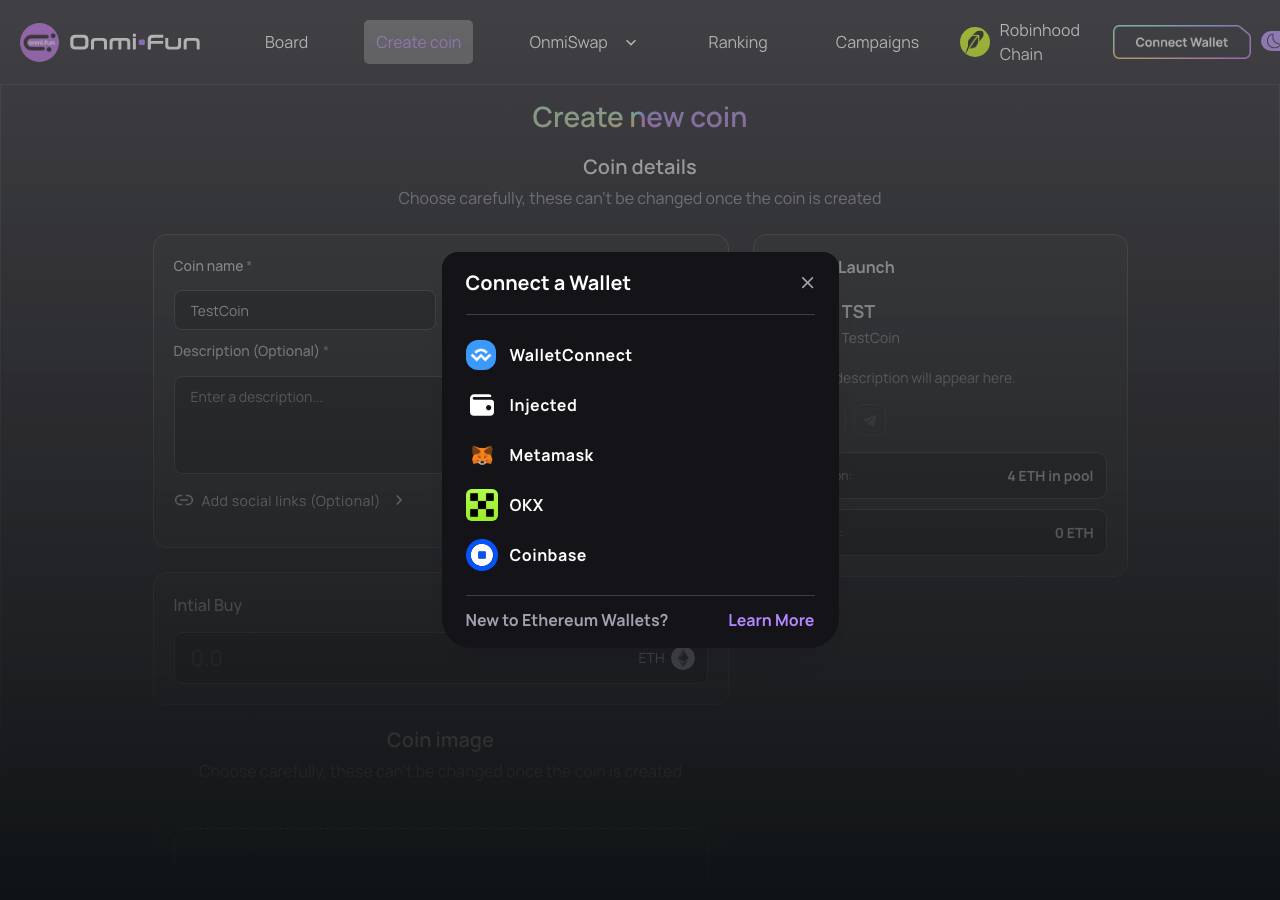The width and height of the screenshot is (1280, 900).
Task: Toggle dark mode moon icon
Action: [x=1271, y=42]
